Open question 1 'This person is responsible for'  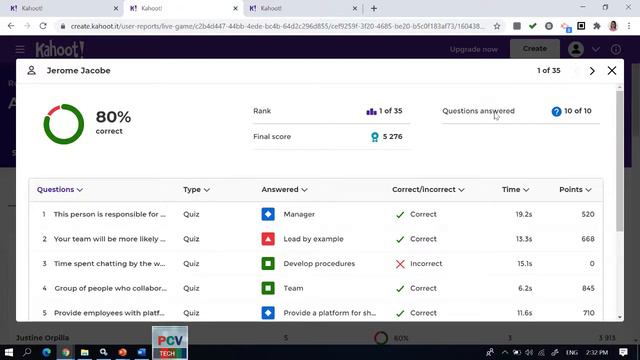tap(110, 214)
